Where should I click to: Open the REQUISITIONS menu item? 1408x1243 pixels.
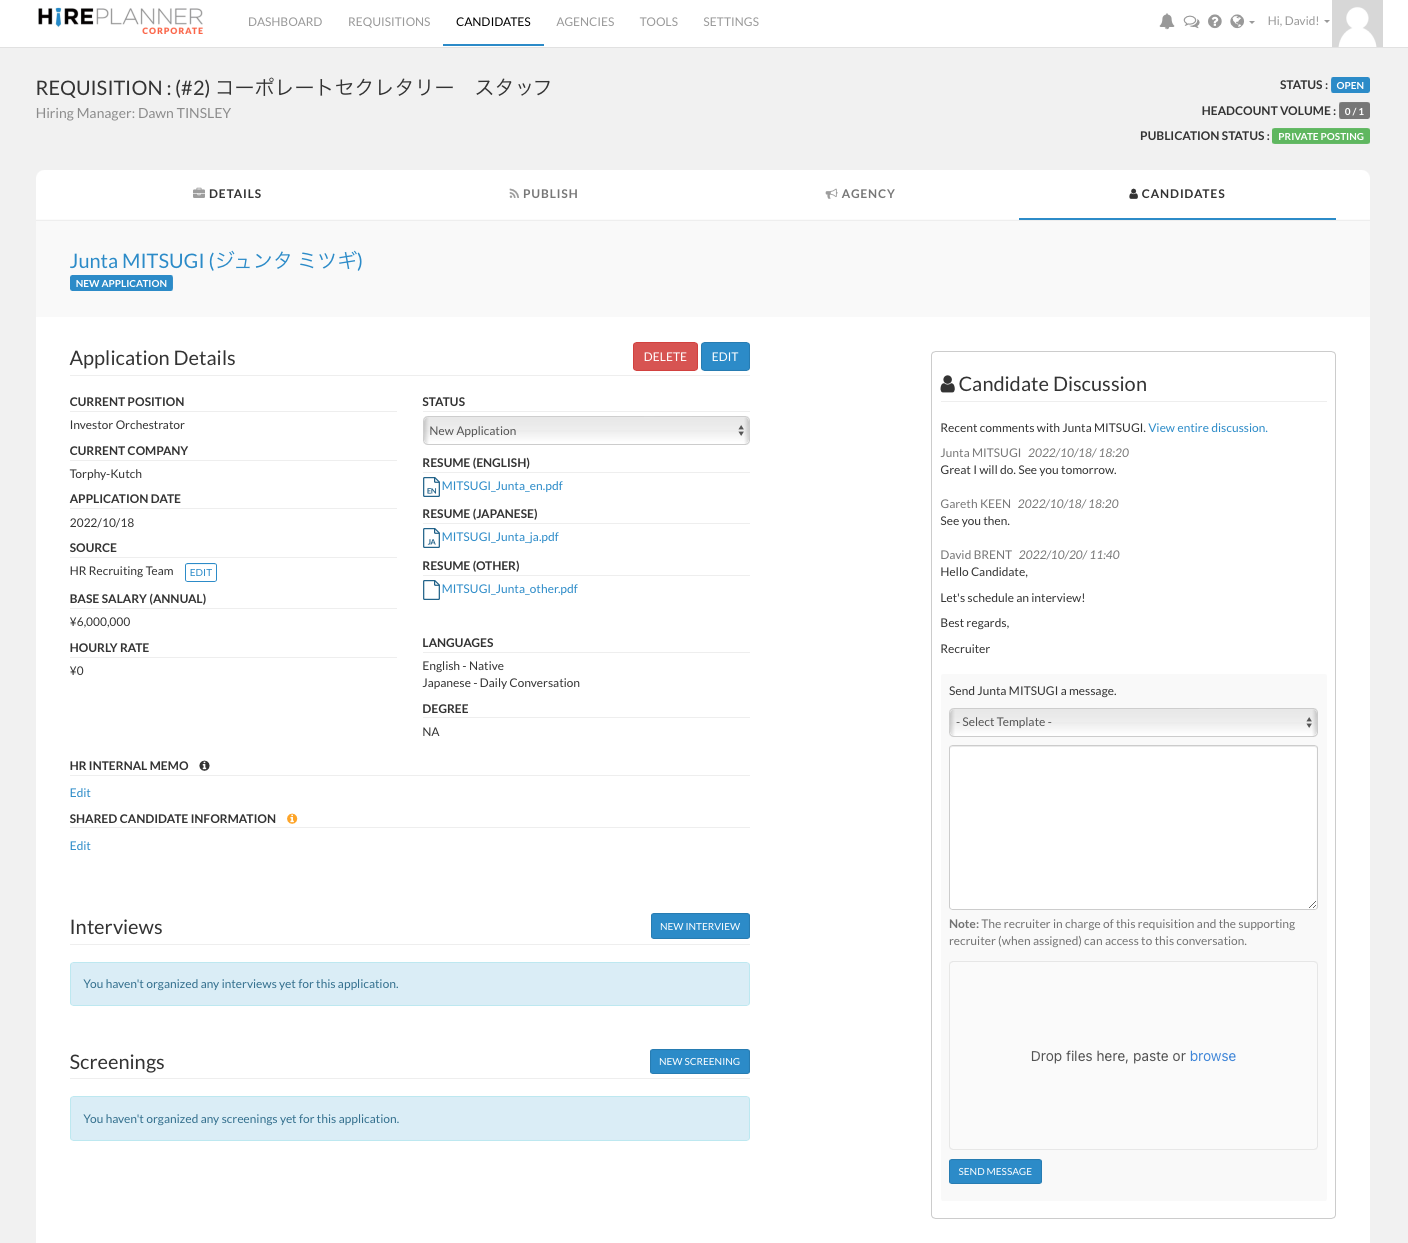[388, 21]
